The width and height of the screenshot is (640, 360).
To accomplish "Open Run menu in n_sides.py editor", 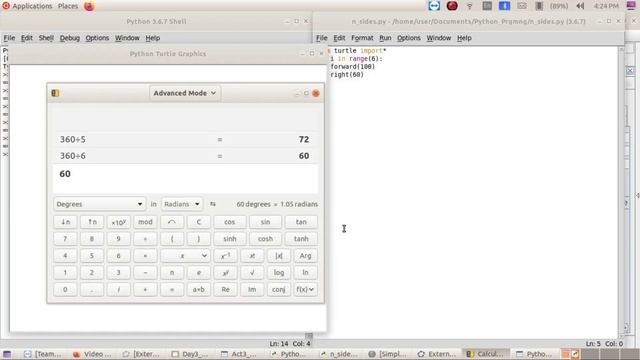I will [385, 38].
